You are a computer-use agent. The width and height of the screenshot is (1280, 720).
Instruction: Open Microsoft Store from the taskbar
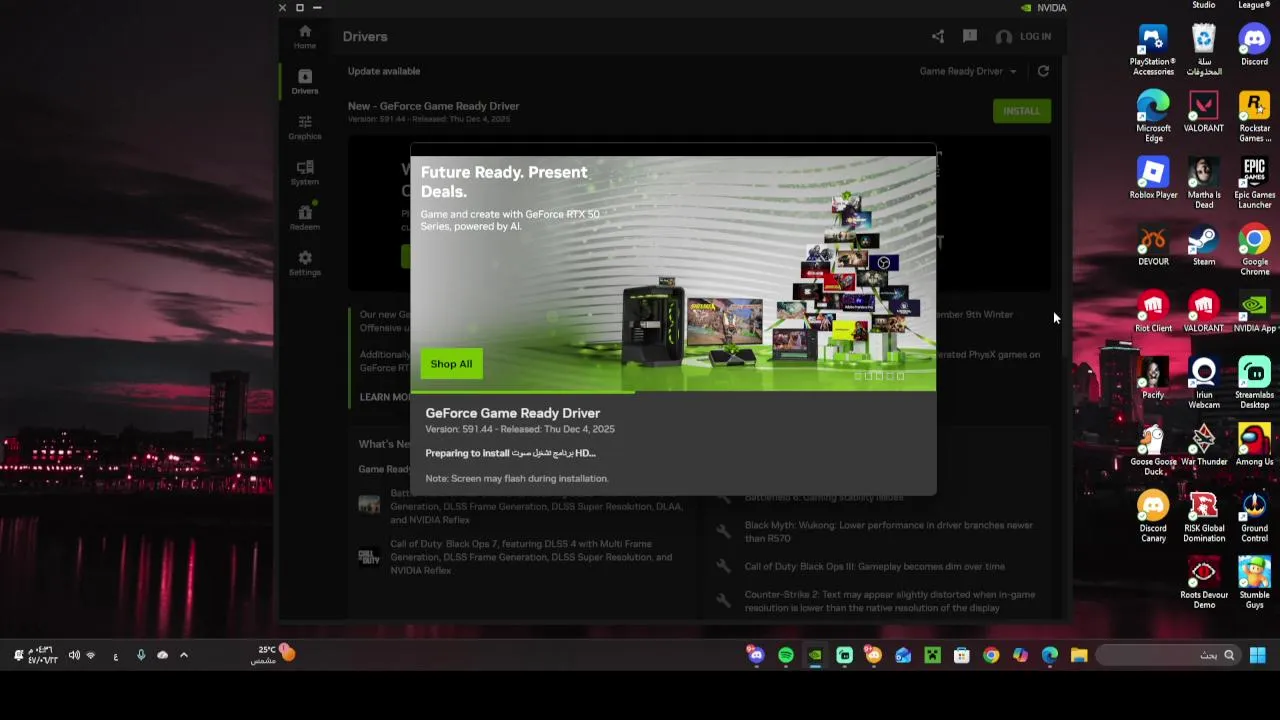[962, 655]
